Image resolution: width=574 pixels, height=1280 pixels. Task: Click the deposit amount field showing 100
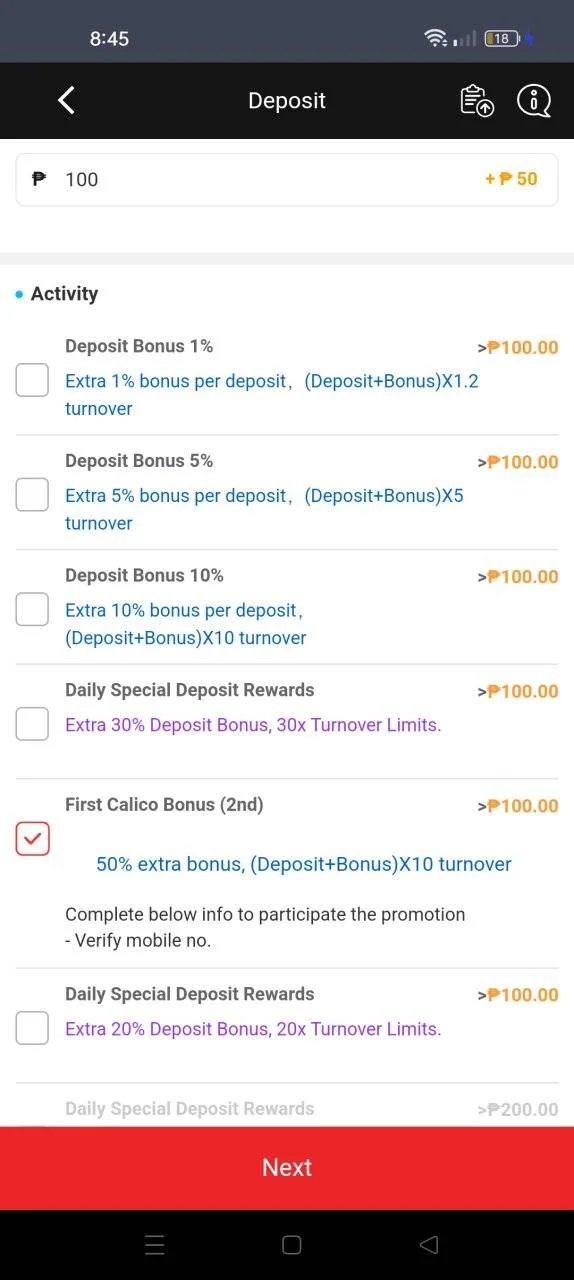287,179
